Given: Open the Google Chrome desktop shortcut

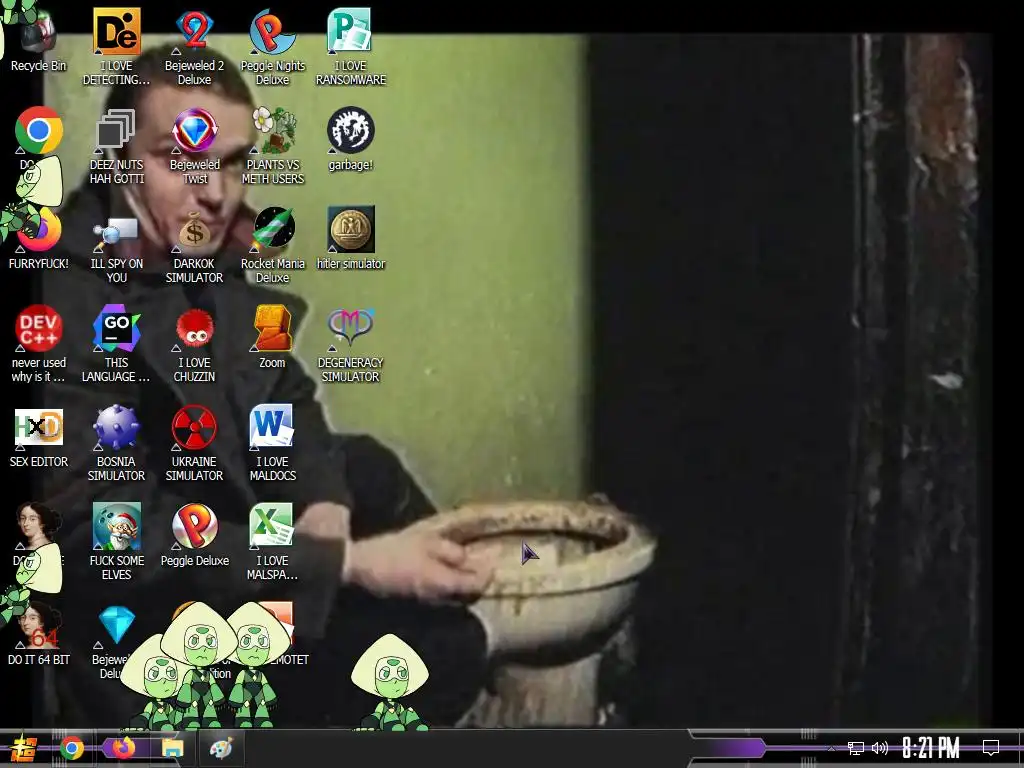Looking at the screenshot, I should [x=39, y=130].
